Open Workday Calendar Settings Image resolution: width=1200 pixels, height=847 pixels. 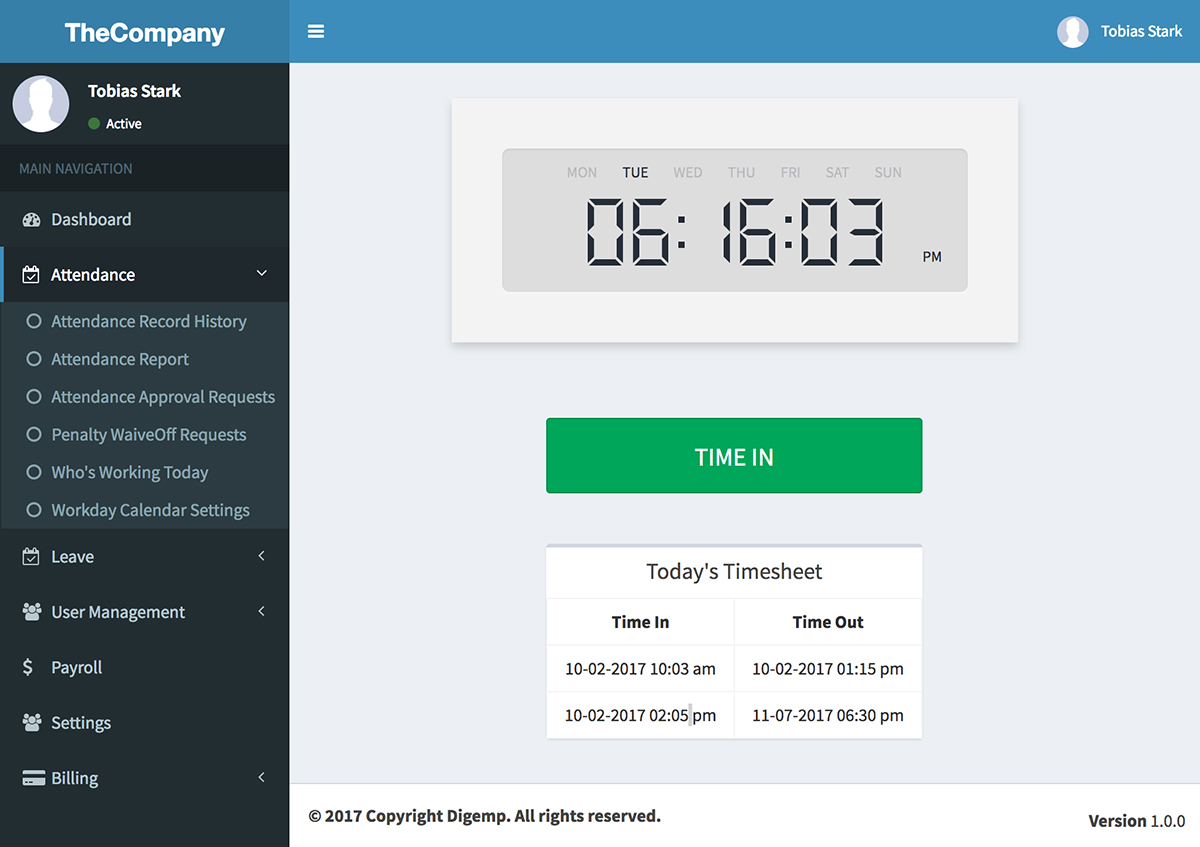click(150, 510)
